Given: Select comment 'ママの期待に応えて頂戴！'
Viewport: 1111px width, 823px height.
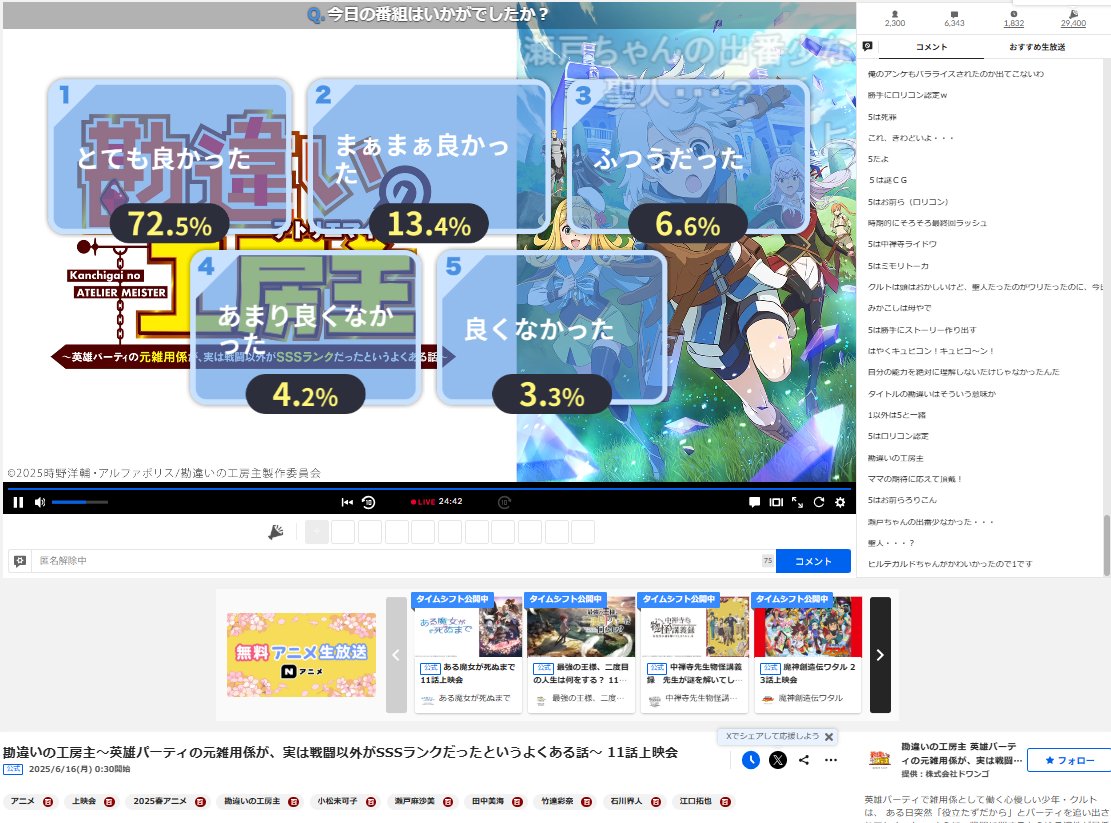Looking at the screenshot, I should [x=914, y=479].
